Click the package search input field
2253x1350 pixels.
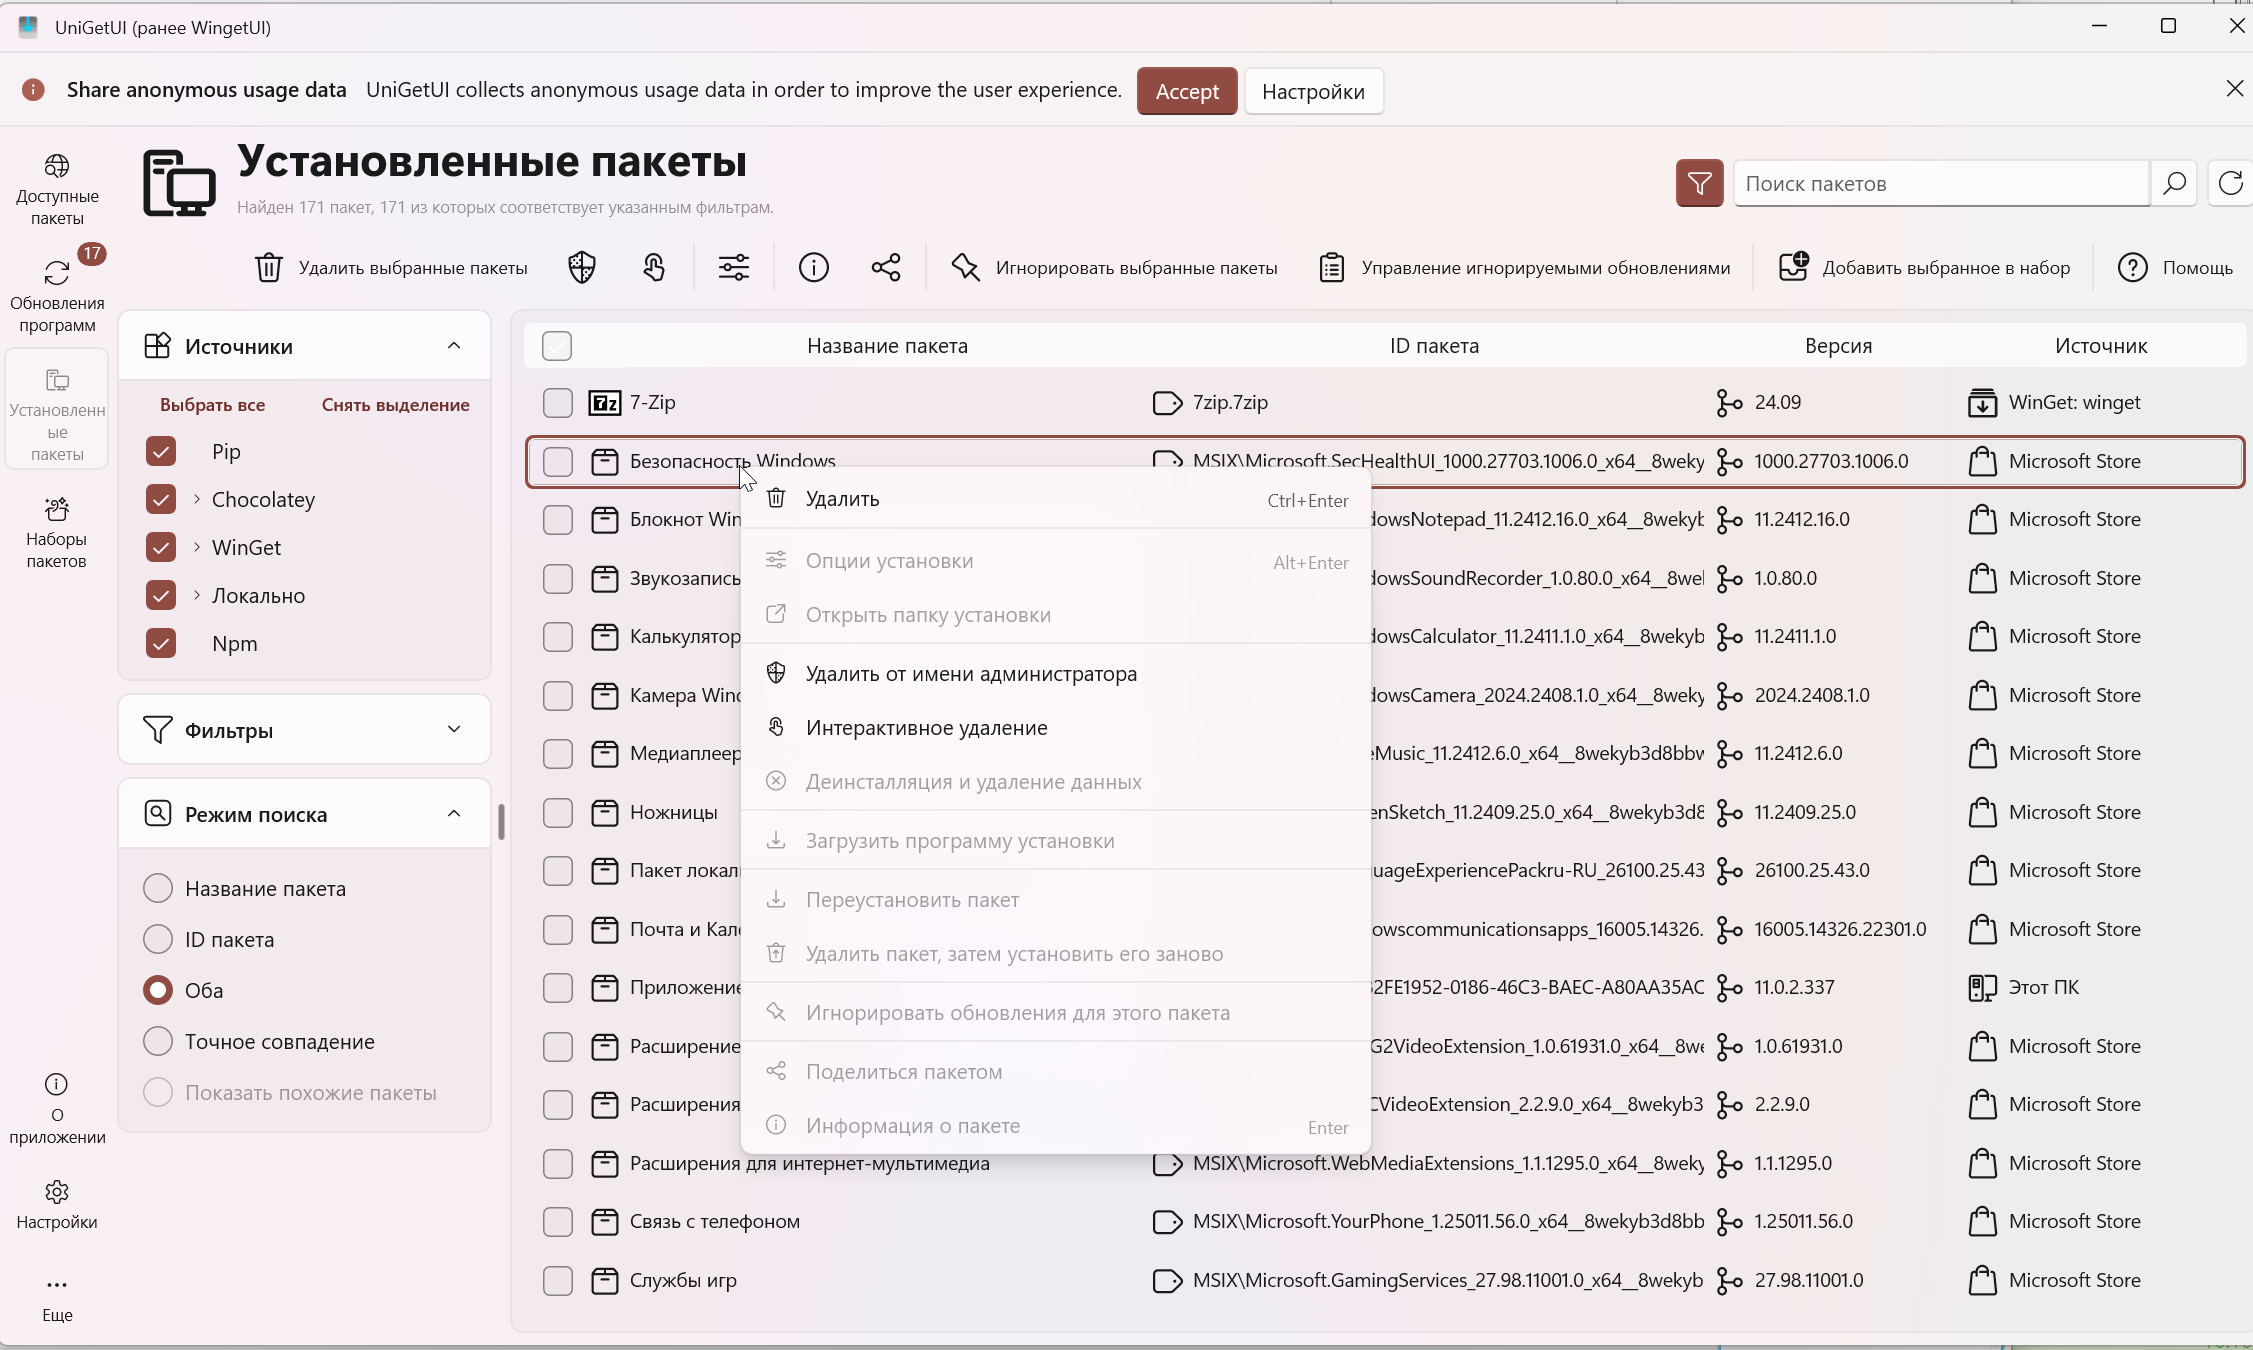(1940, 183)
